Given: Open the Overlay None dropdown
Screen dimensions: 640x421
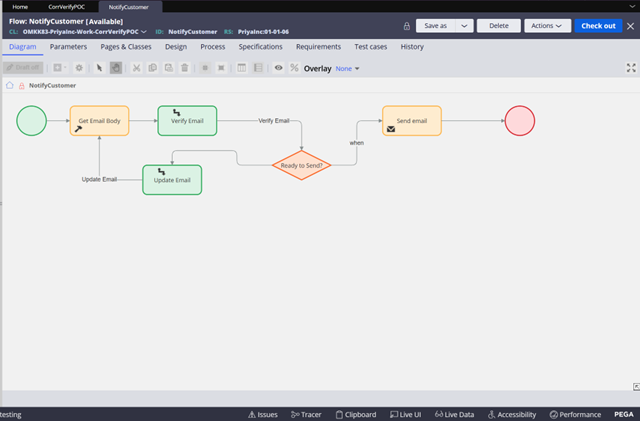Looking at the screenshot, I should [347, 69].
